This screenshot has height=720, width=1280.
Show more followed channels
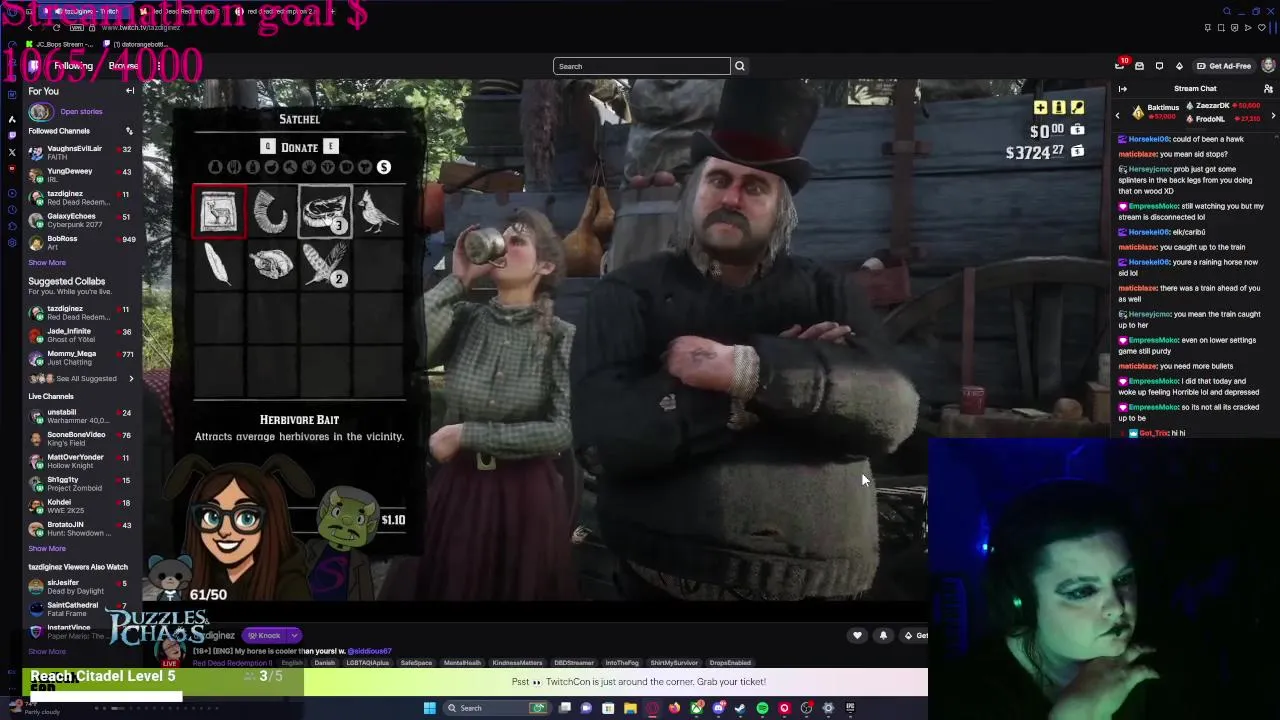click(47, 263)
